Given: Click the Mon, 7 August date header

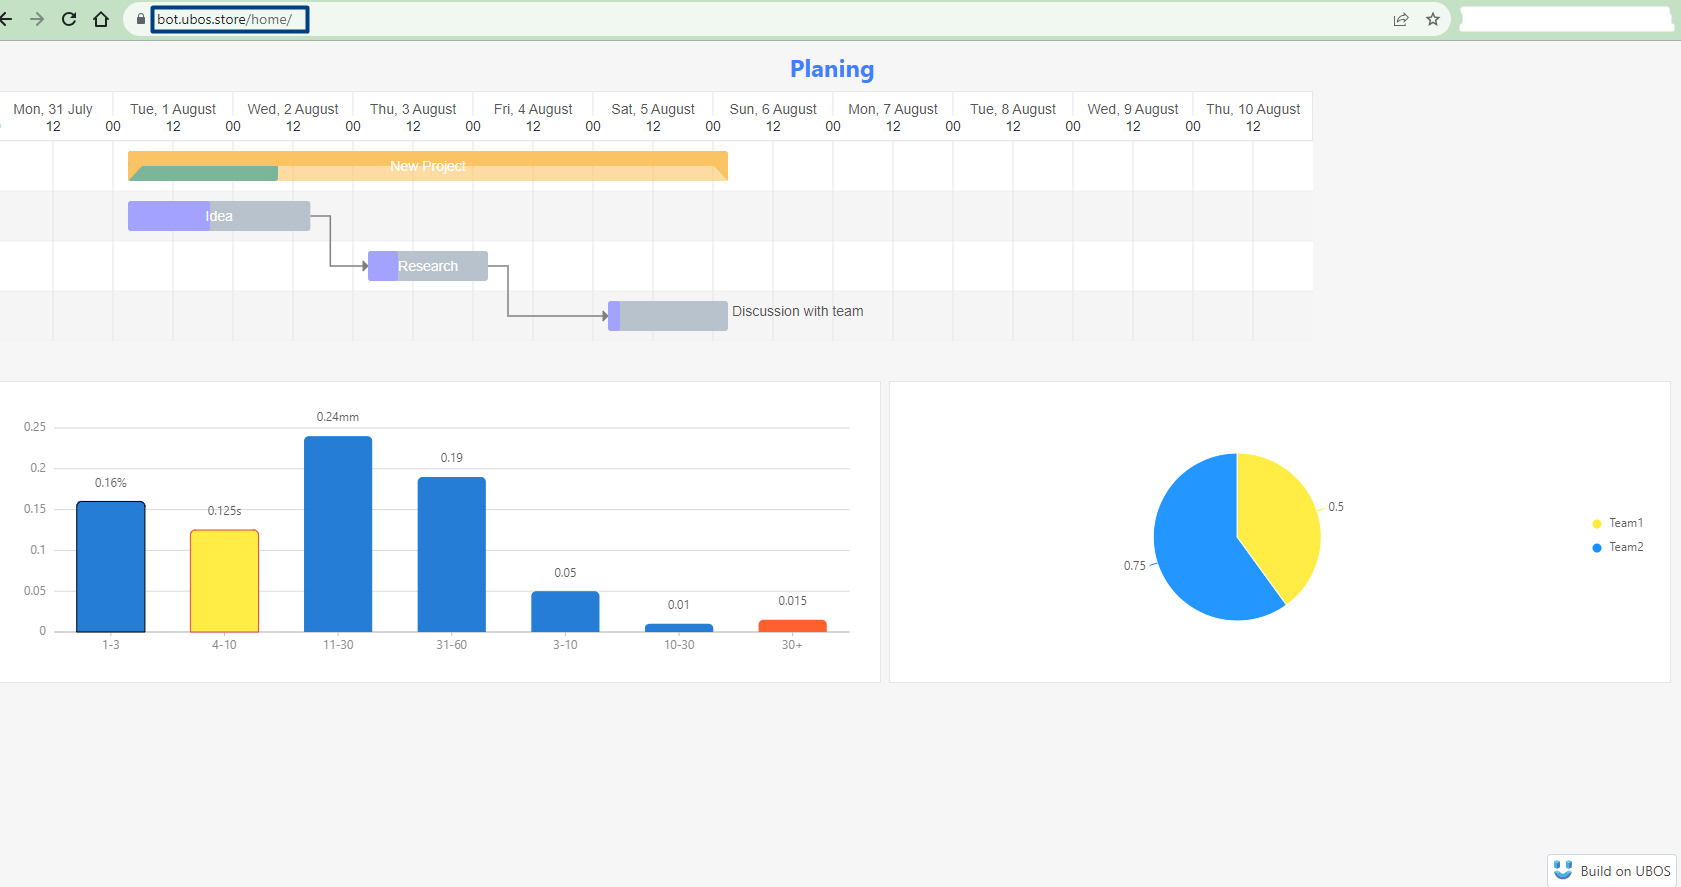Looking at the screenshot, I should [893, 109].
